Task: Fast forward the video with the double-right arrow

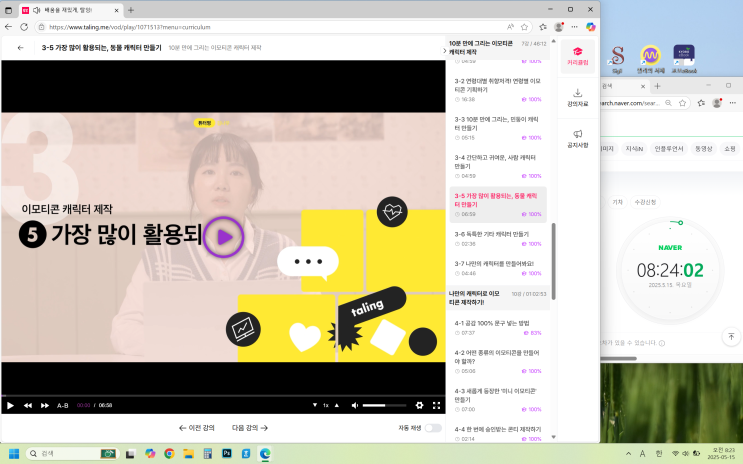Action: [45, 405]
